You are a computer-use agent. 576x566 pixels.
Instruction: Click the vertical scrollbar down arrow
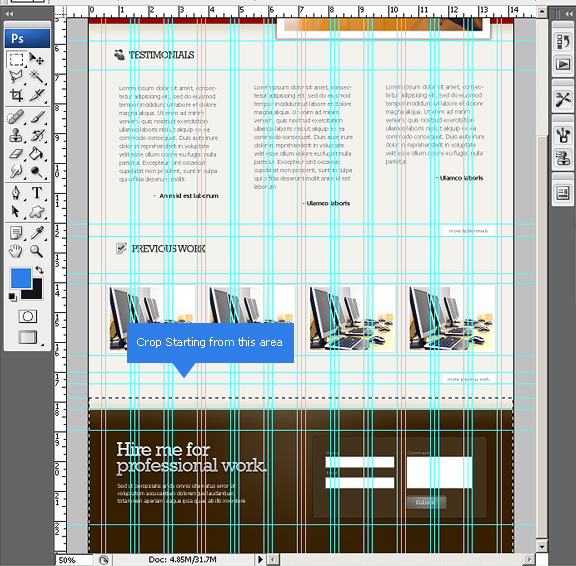click(x=542, y=547)
